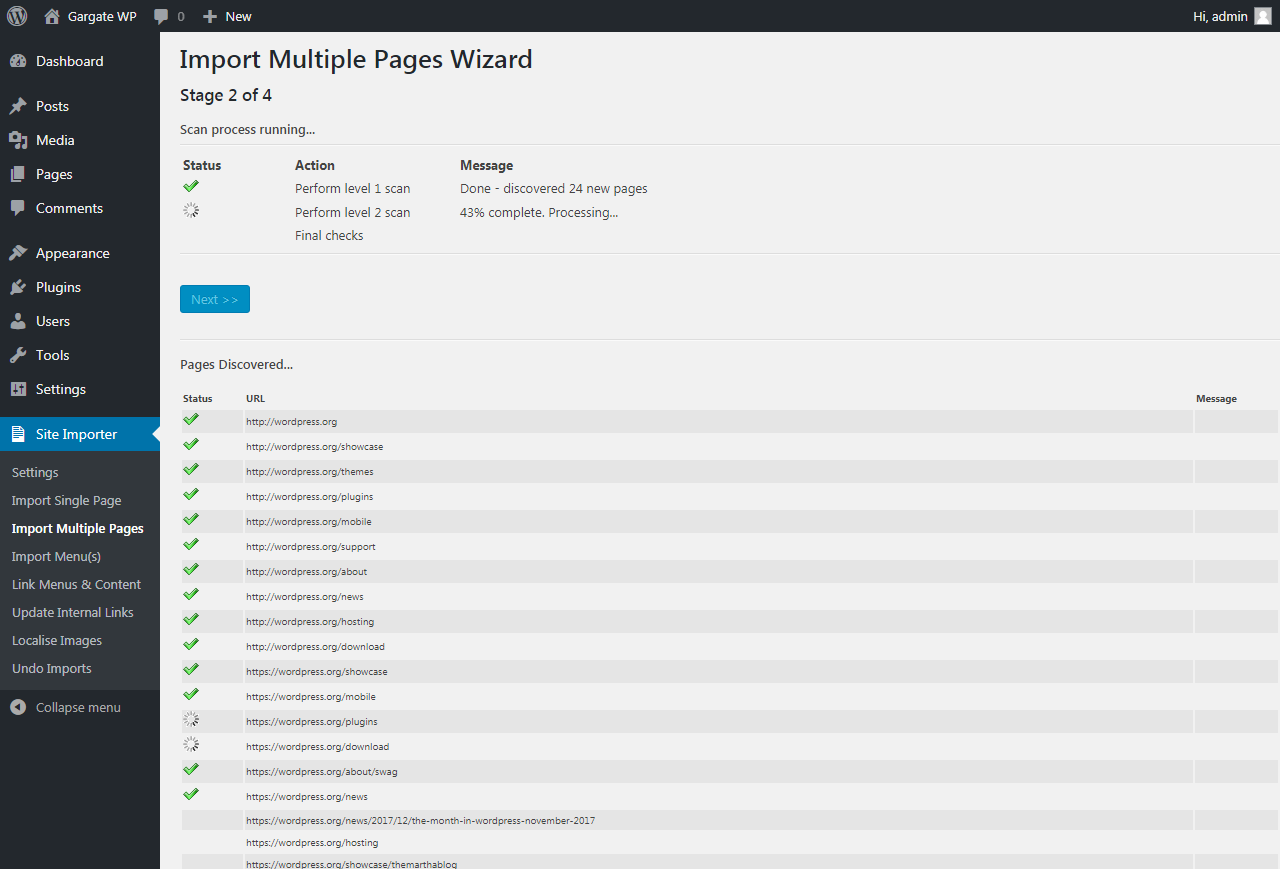Click URL http://wordpress.org/about
1280x869 pixels.
[307, 571]
